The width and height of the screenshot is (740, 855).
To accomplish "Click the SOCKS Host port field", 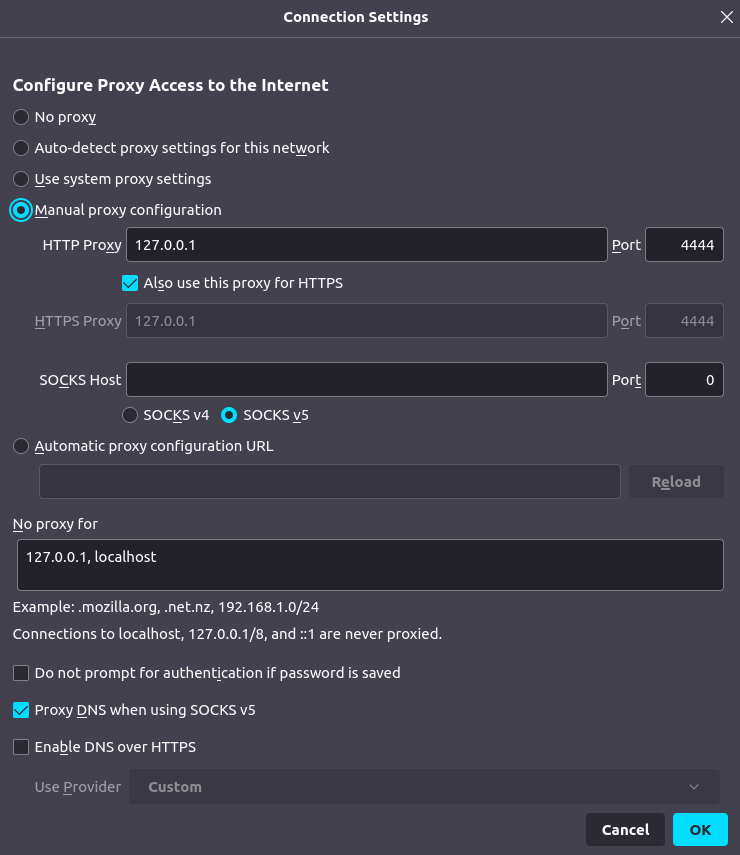I will (x=684, y=380).
